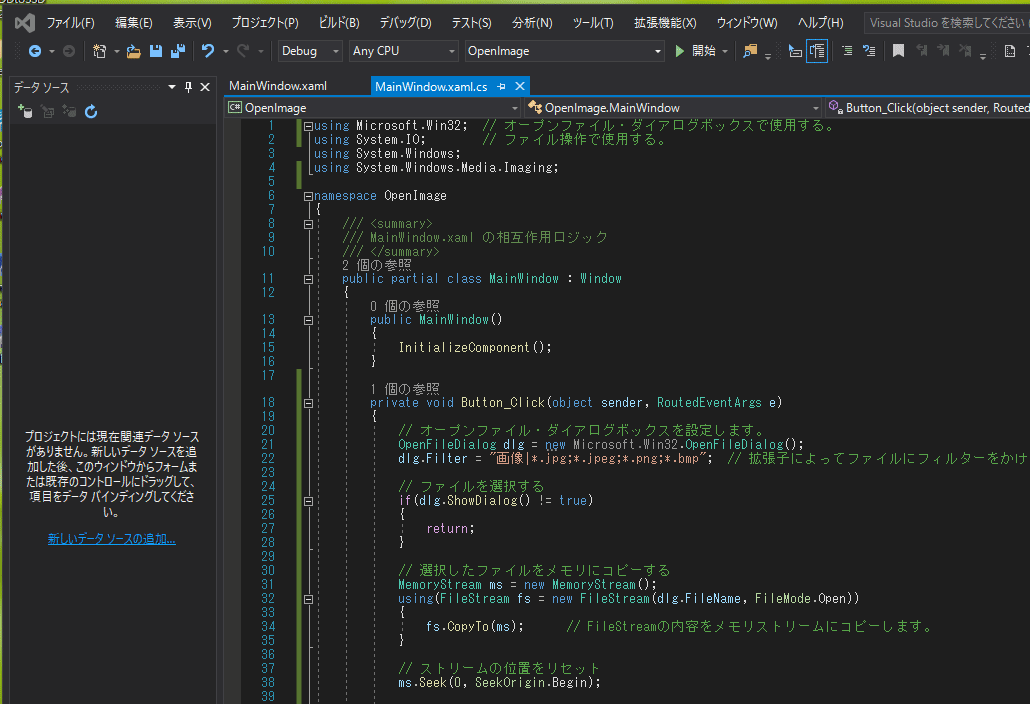This screenshot has width=1030, height=704.
Task: Open the ツール(T) menu
Action: [x=593, y=23]
